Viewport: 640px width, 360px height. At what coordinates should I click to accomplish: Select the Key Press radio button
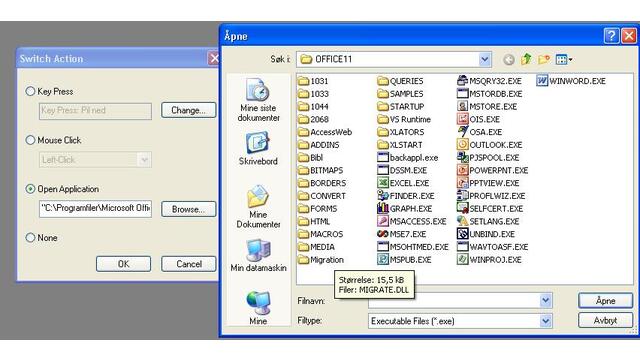coord(30,91)
